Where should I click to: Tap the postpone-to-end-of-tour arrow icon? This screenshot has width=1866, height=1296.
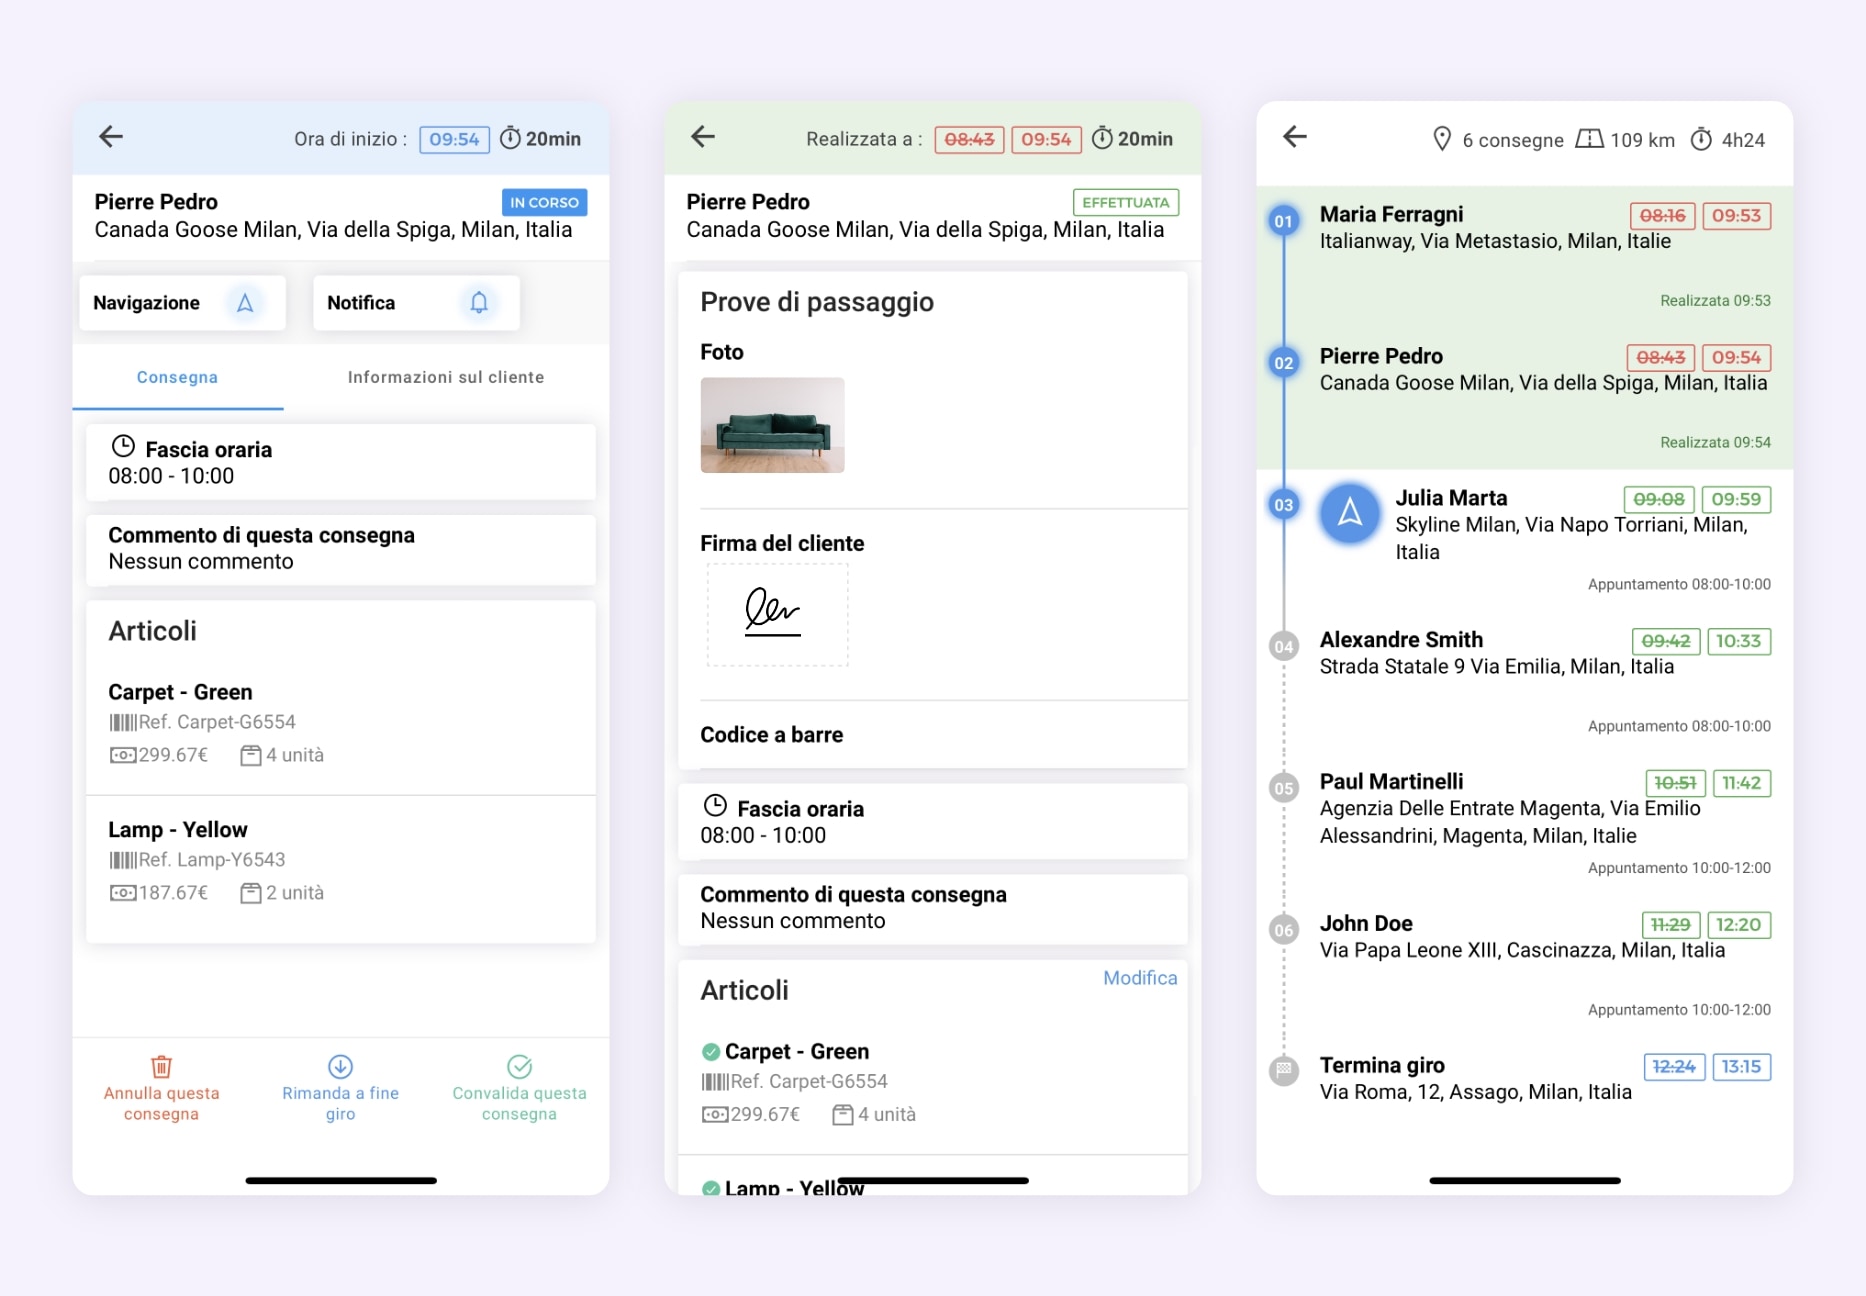[340, 1067]
